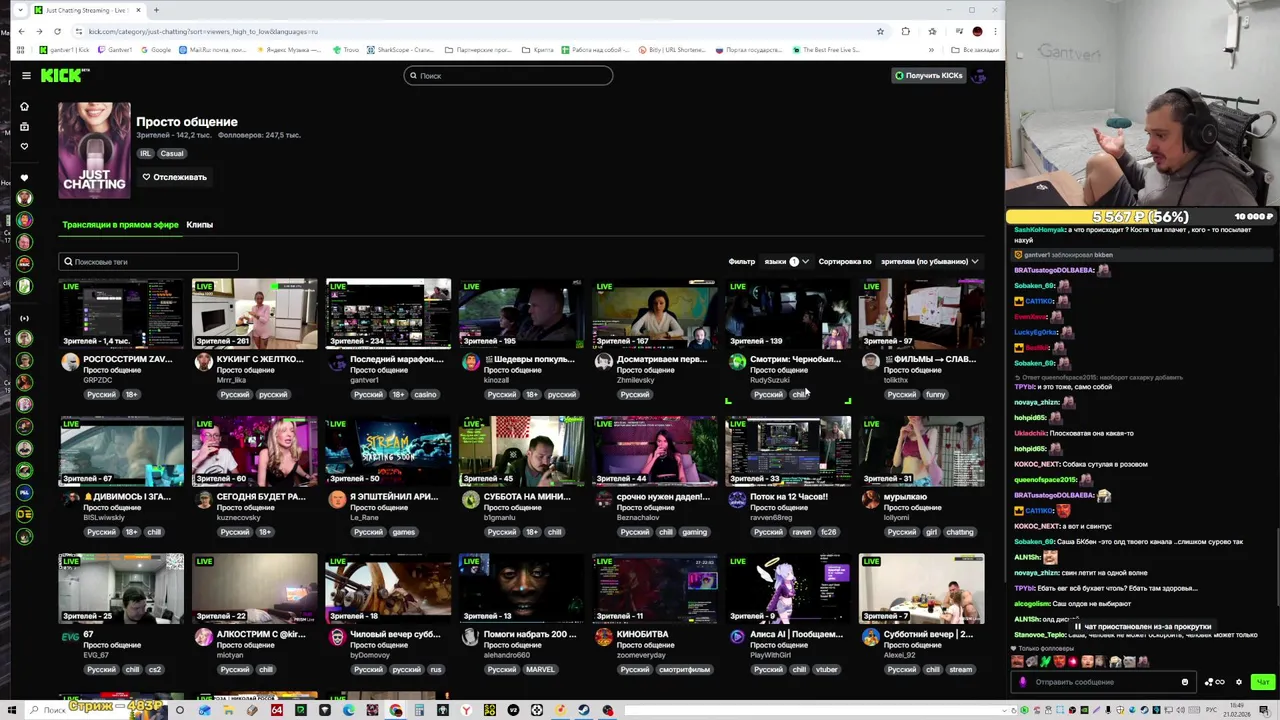
Task: Switch to the Клипы tab
Action: 199,224
